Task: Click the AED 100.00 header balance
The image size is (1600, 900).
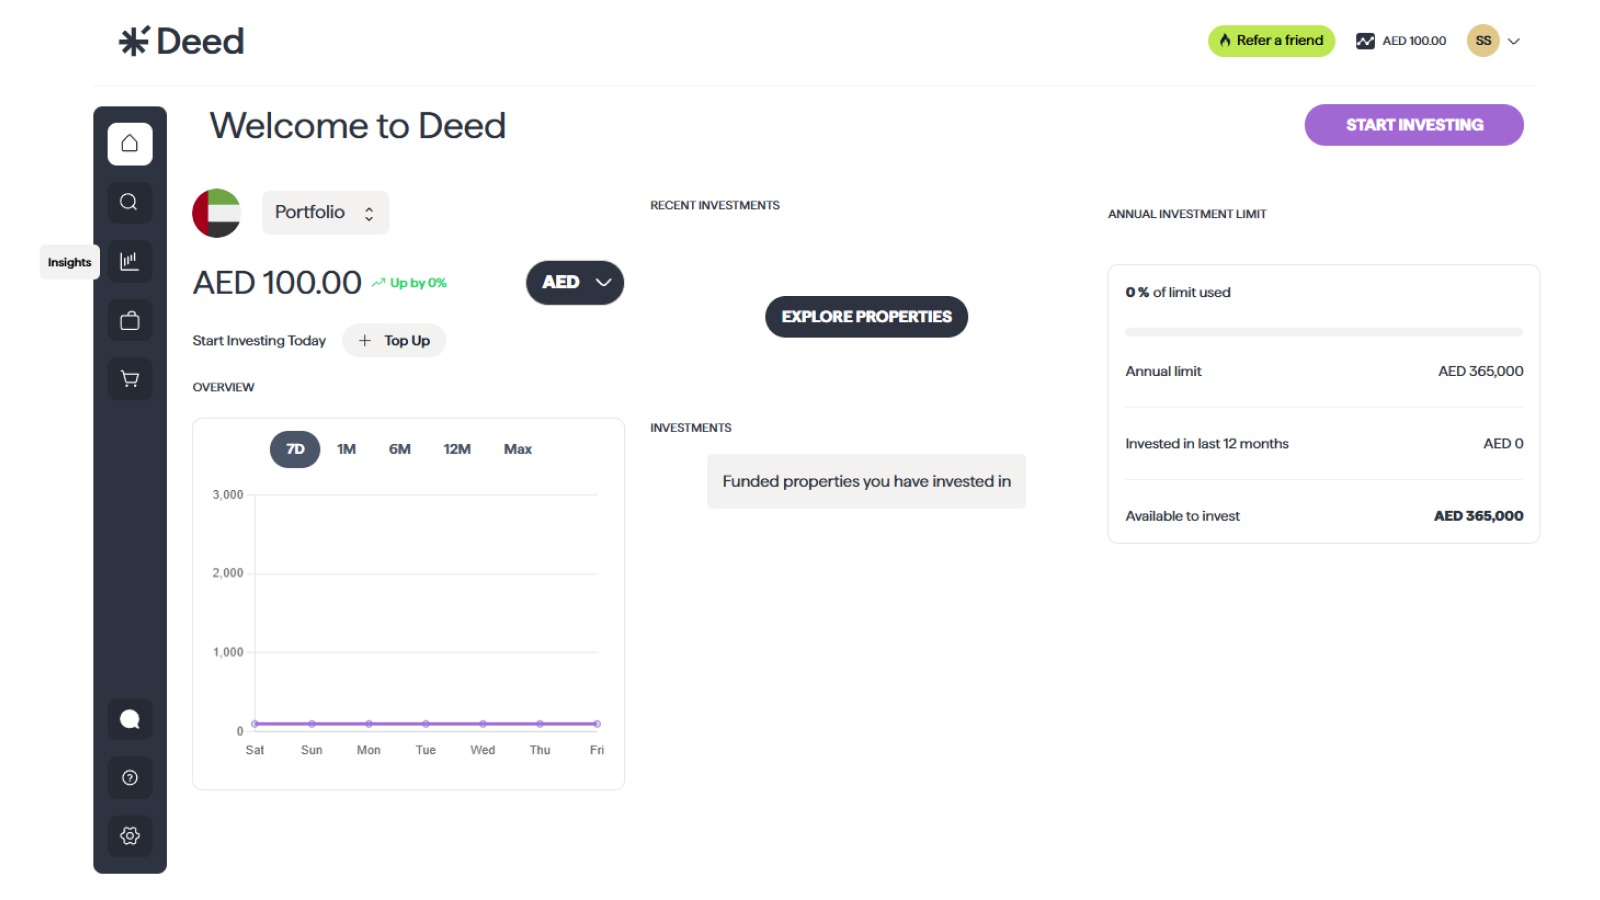Action: (1414, 41)
